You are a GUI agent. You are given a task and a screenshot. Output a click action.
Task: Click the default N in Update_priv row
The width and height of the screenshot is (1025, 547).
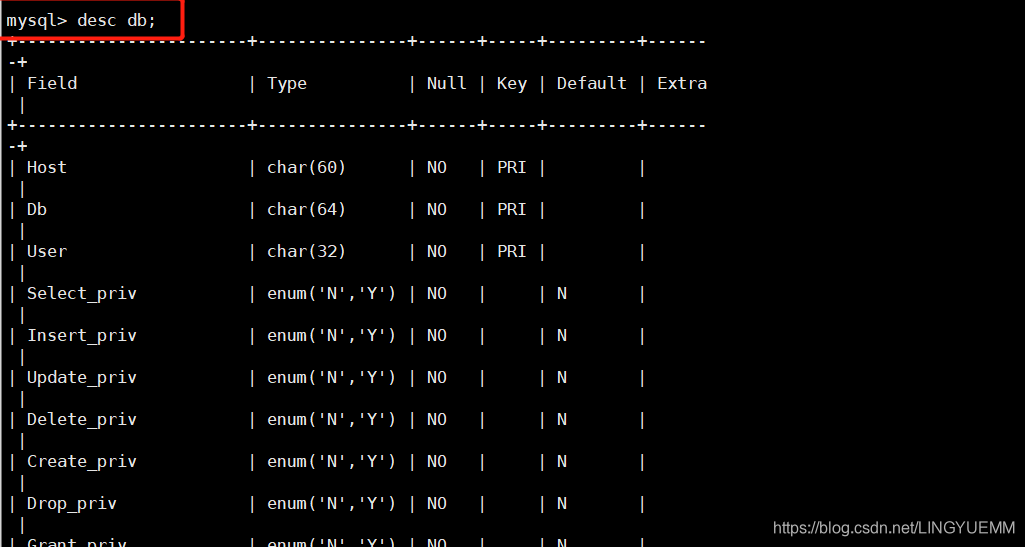[x=562, y=377]
